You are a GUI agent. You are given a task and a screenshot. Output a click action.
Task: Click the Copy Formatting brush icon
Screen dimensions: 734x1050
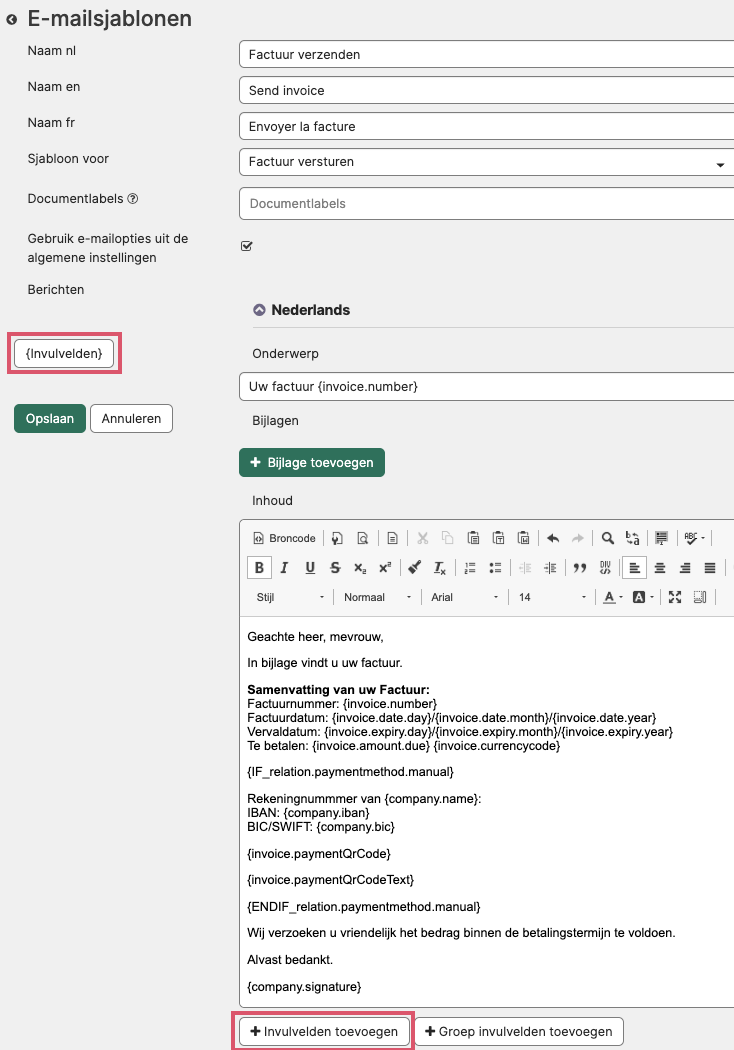point(415,568)
